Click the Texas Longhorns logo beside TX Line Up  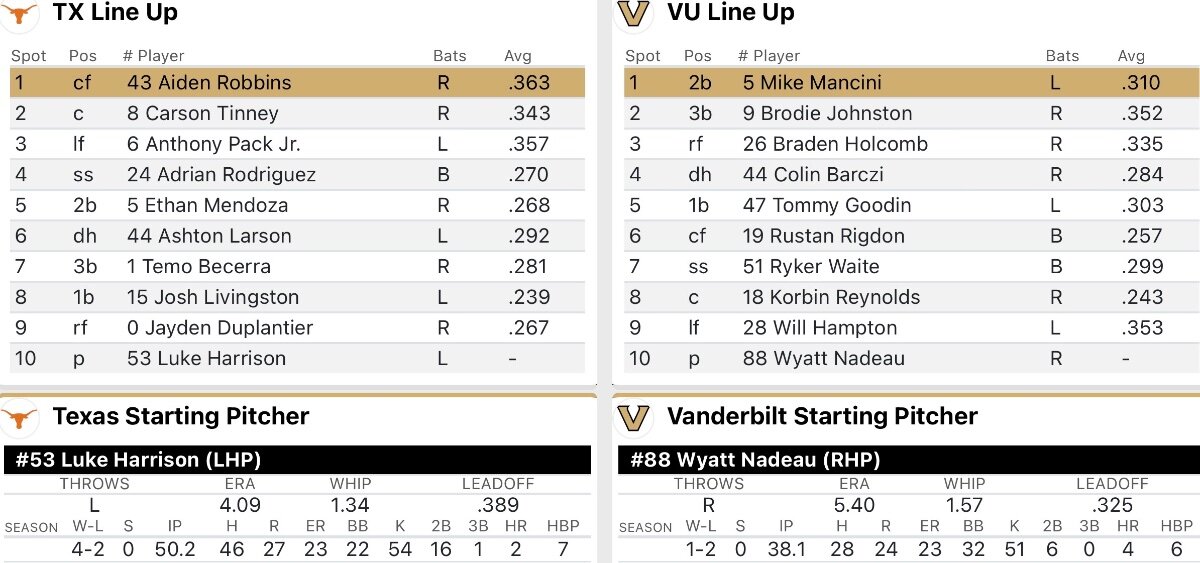tap(21, 14)
